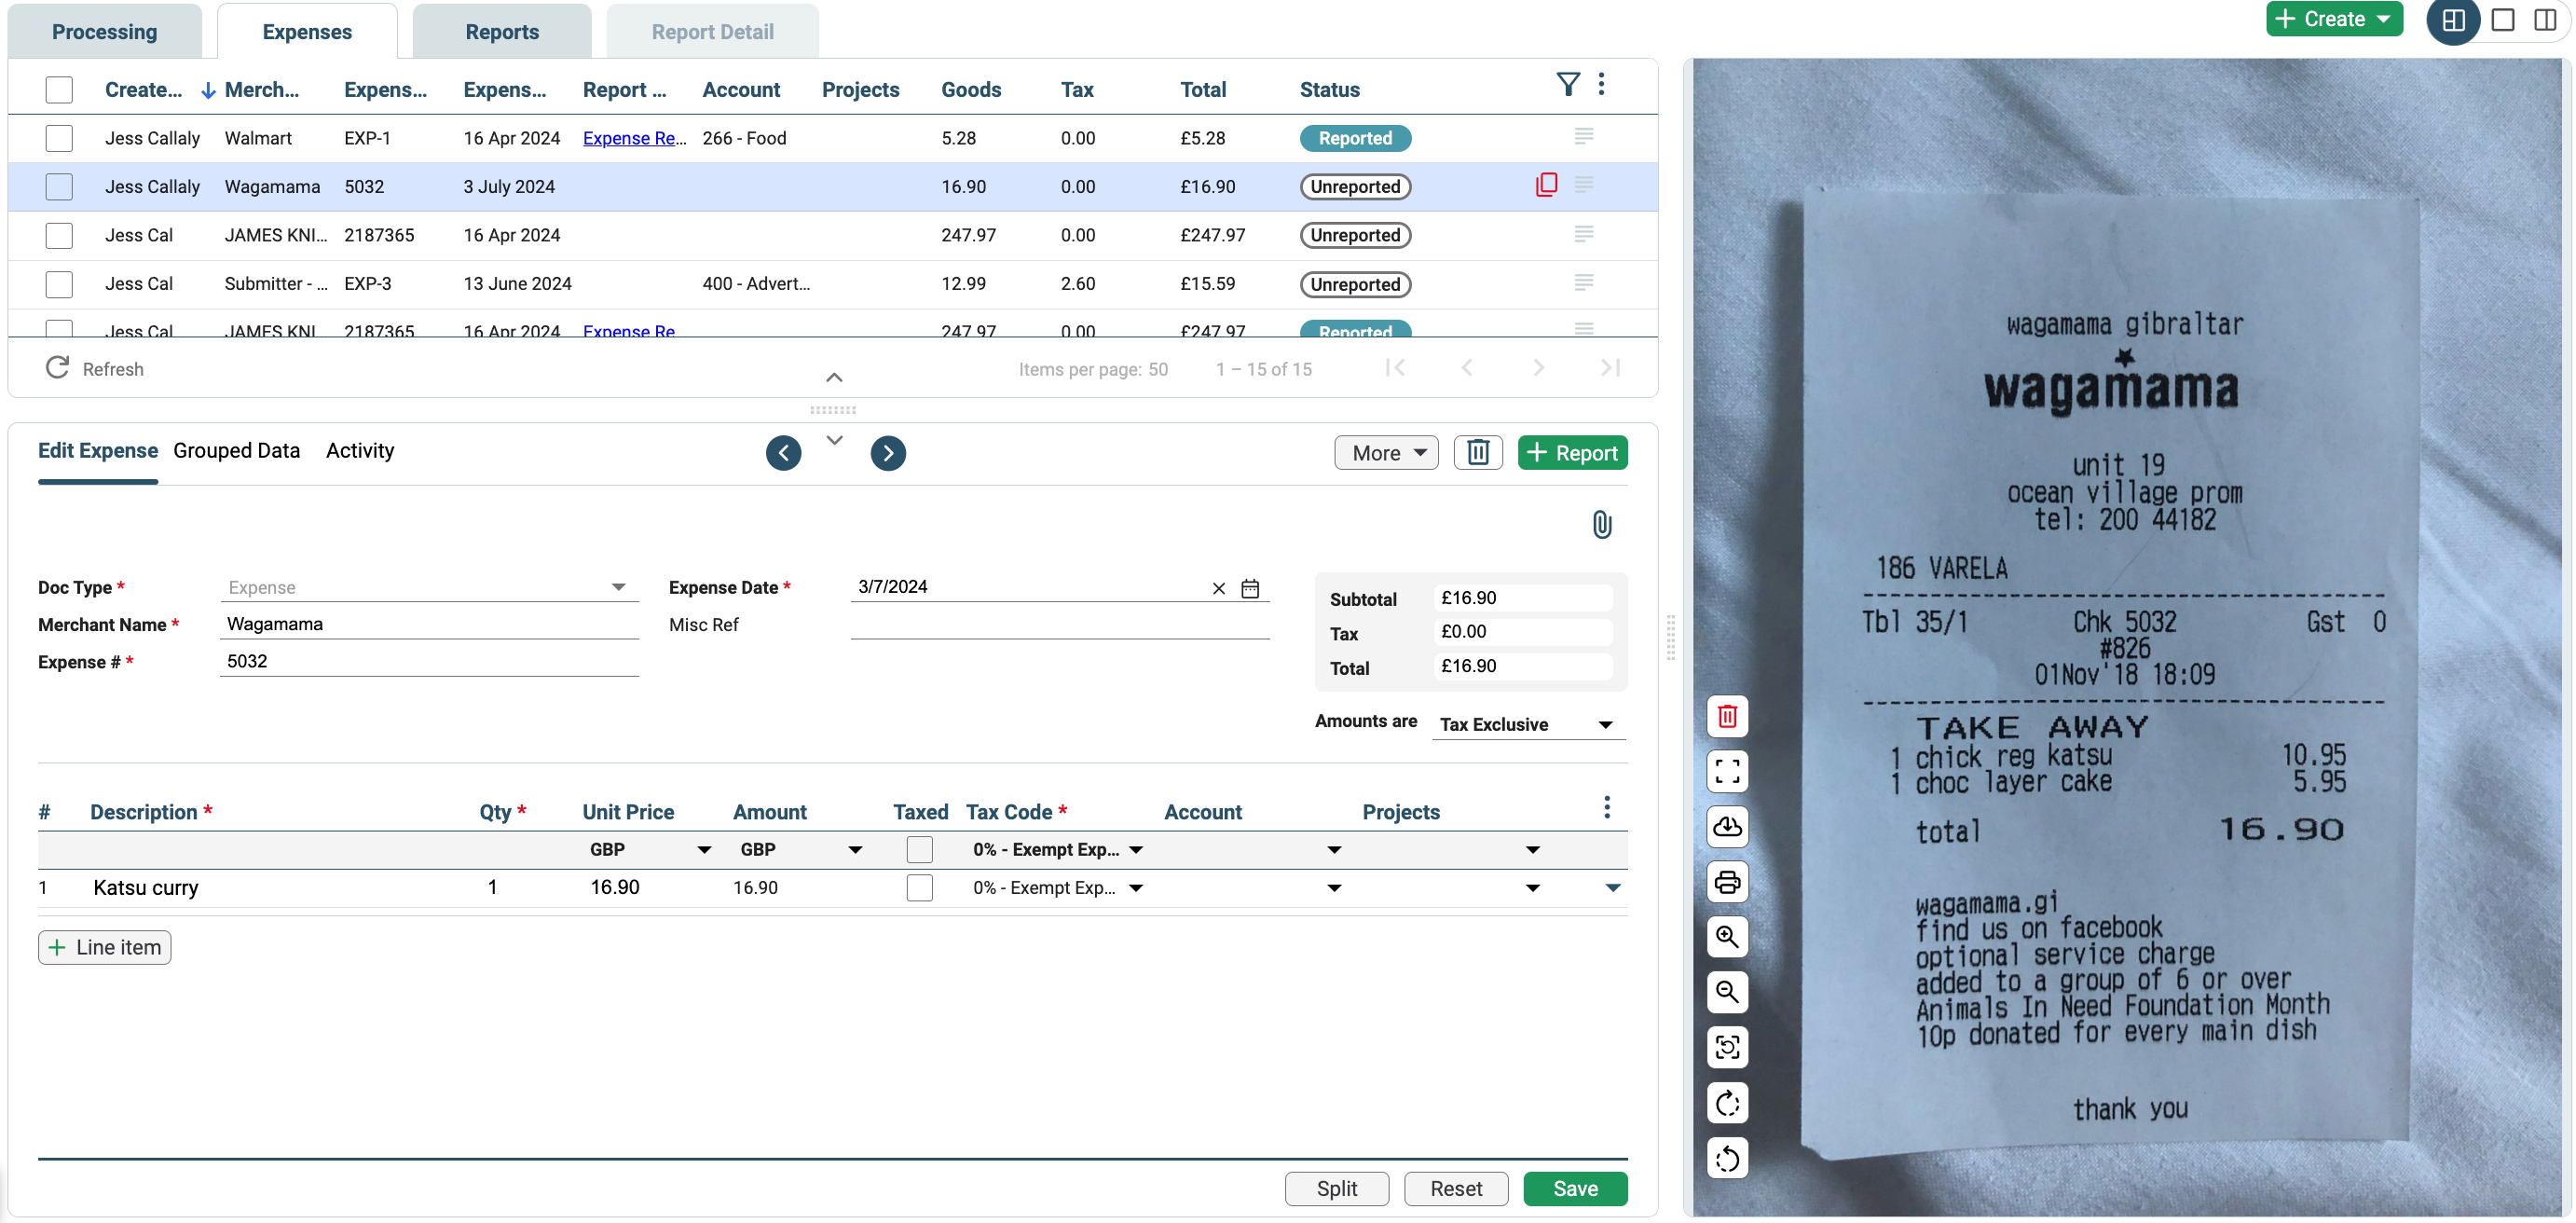Select the Expenses tab
Viewport: 2576px width, 1223px height.
point(307,31)
